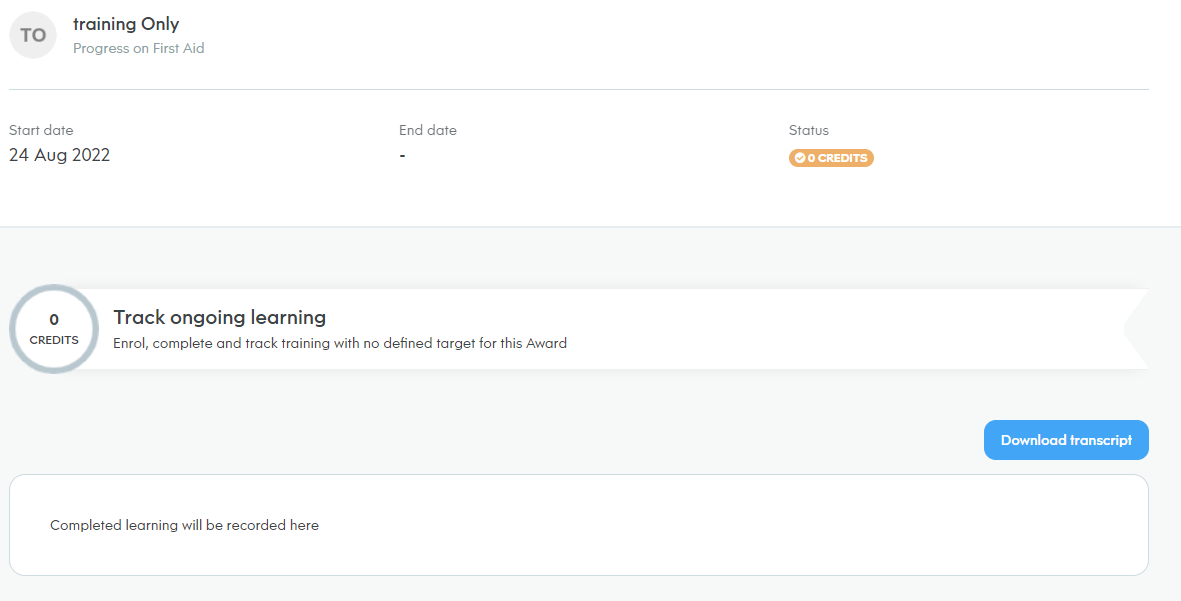
Task: Select the 'Track ongoing learning' banner heading
Action: coord(219,317)
